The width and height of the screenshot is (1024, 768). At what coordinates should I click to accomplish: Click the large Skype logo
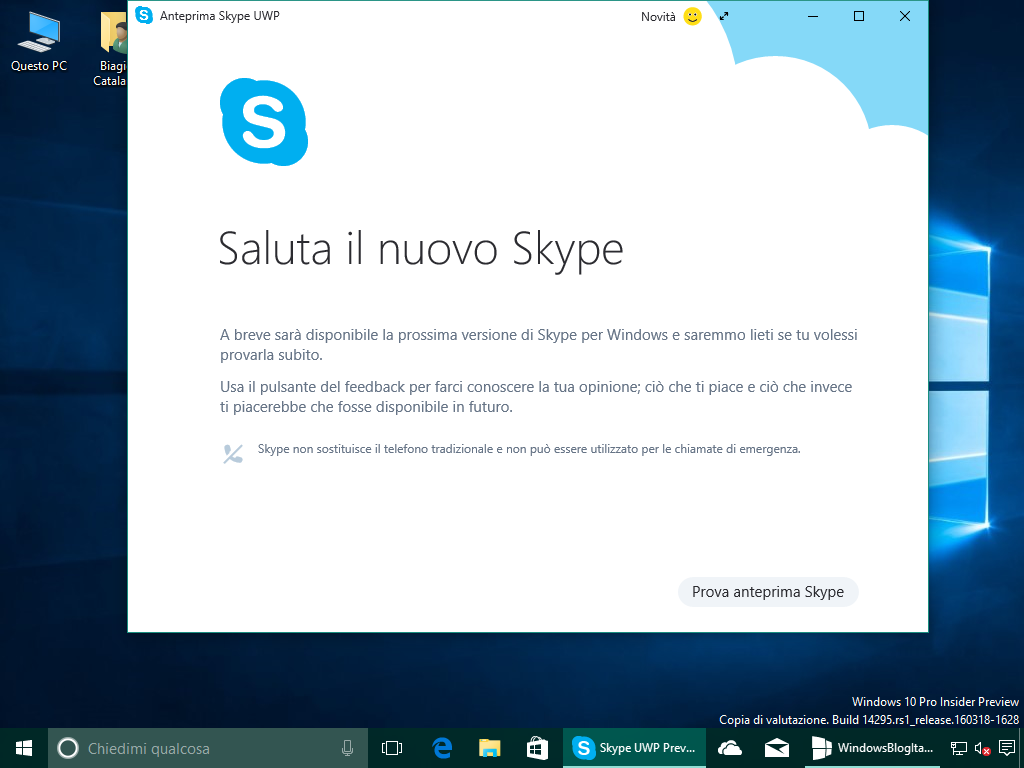[264, 122]
